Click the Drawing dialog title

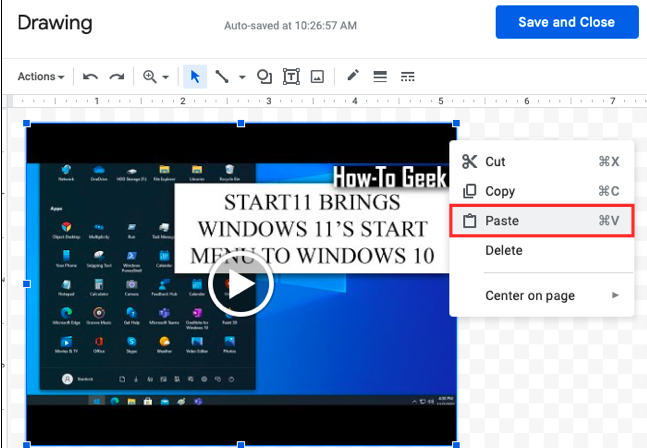click(x=55, y=23)
